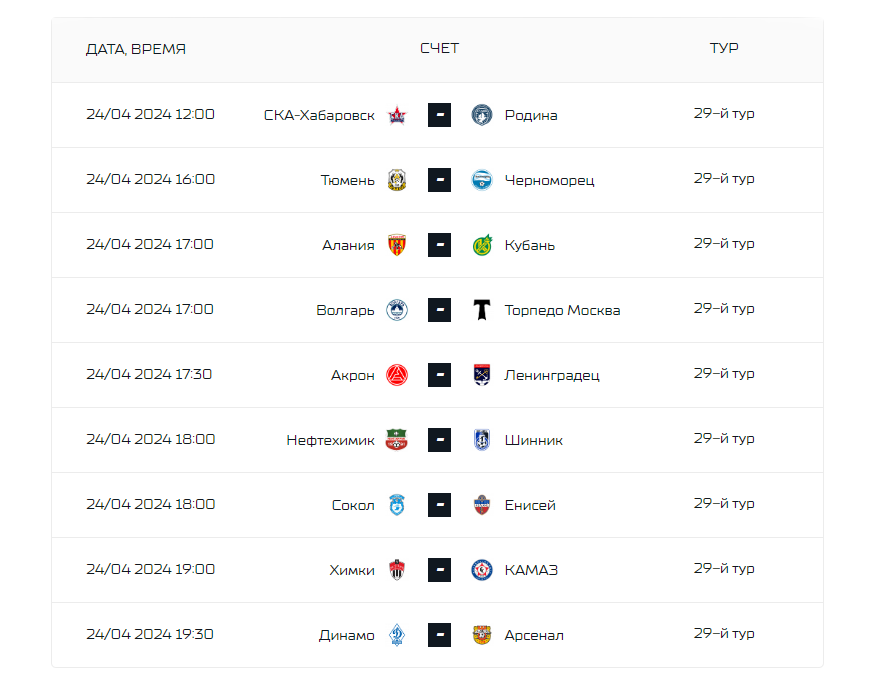
Task: Click the Кубань green emblem
Action: click(482, 245)
